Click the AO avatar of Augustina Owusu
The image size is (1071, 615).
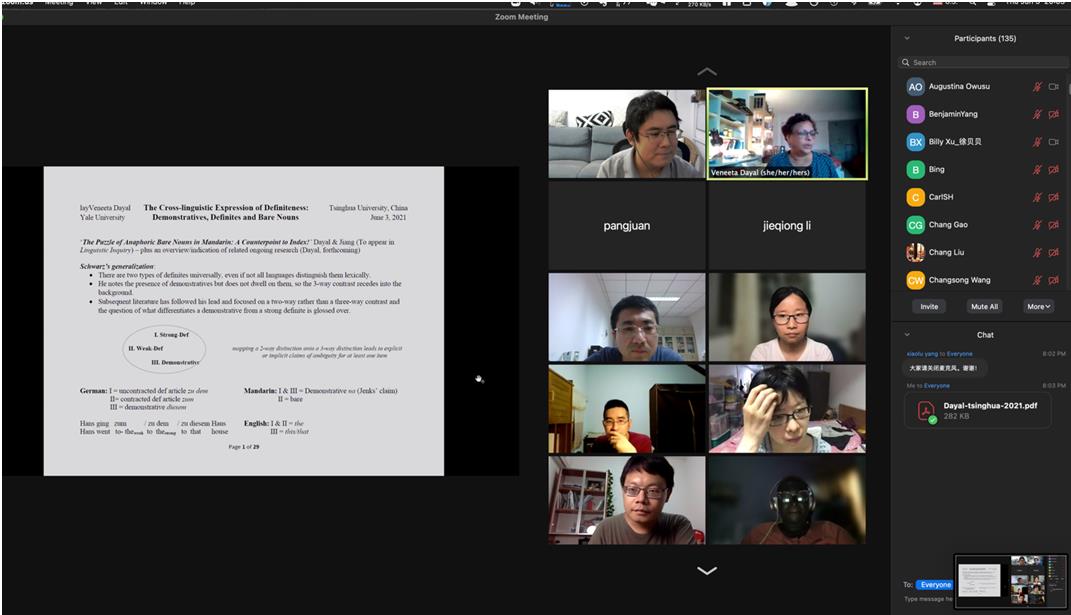click(x=915, y=87)
